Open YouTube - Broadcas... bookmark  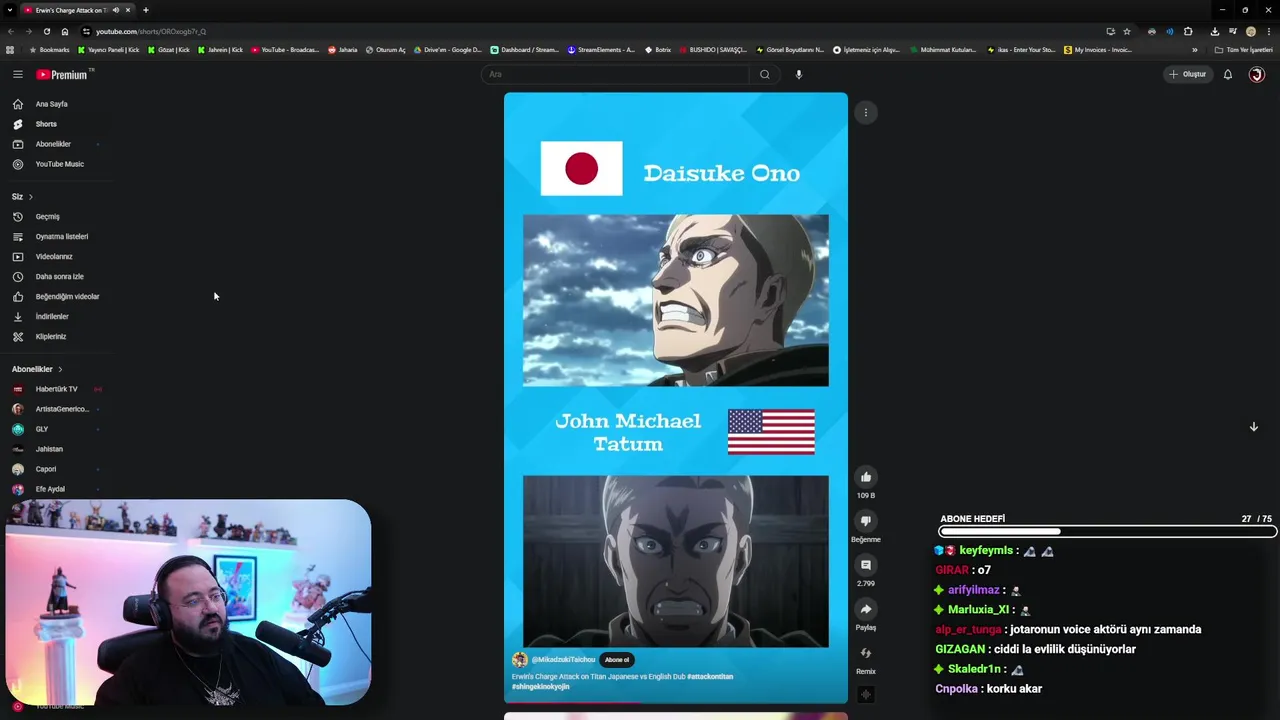tap(285, 50)
